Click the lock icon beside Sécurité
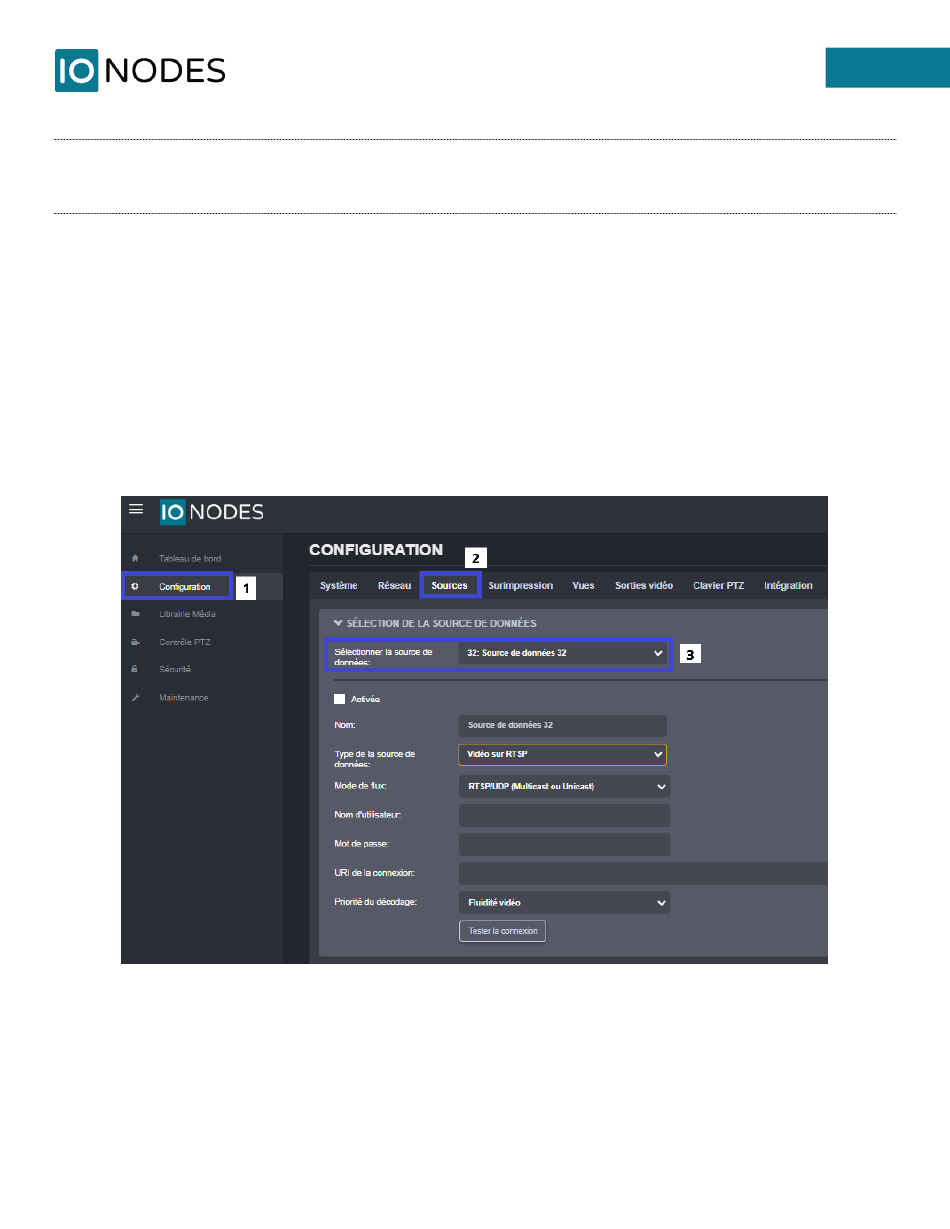 click(x=134, y=669)
